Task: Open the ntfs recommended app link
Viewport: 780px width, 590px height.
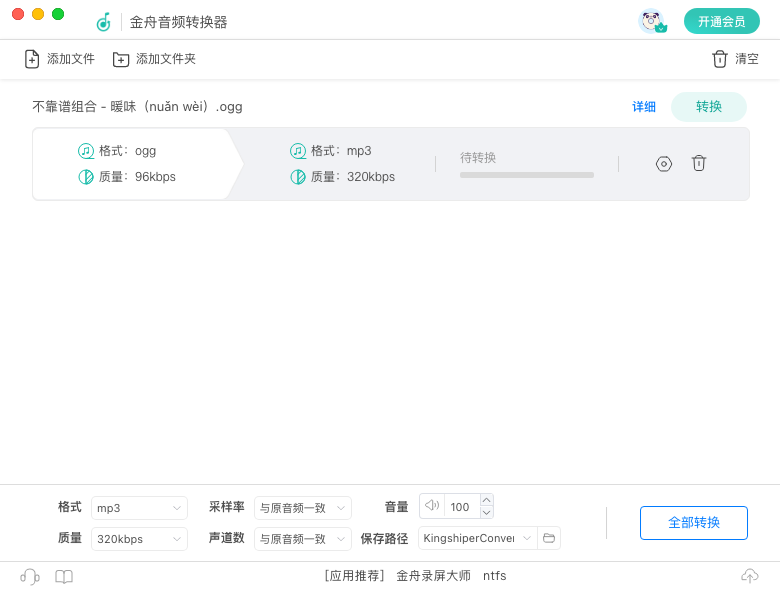Action: coord(494,576)
